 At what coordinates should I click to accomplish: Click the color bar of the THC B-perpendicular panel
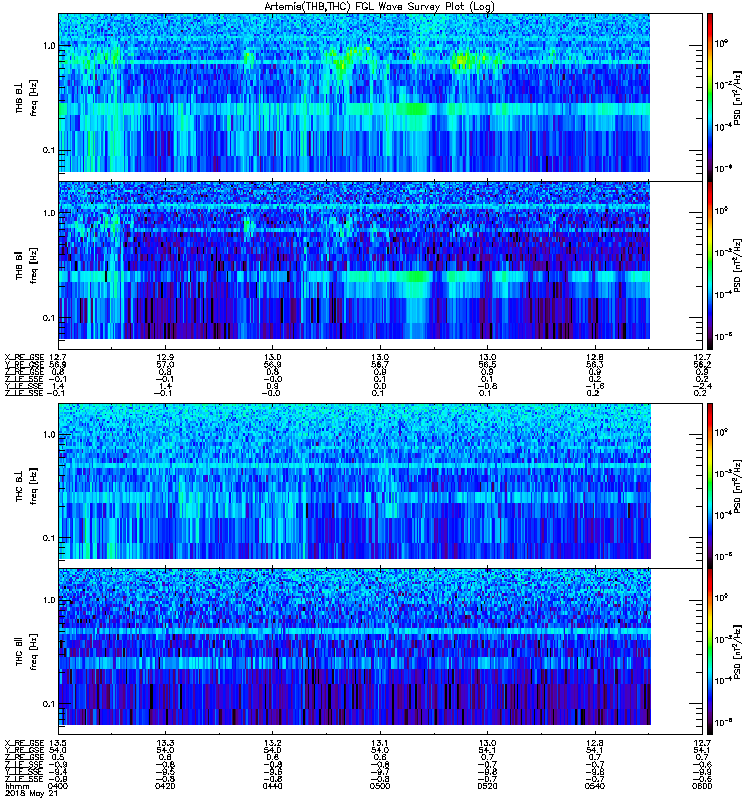pos(710,486)
